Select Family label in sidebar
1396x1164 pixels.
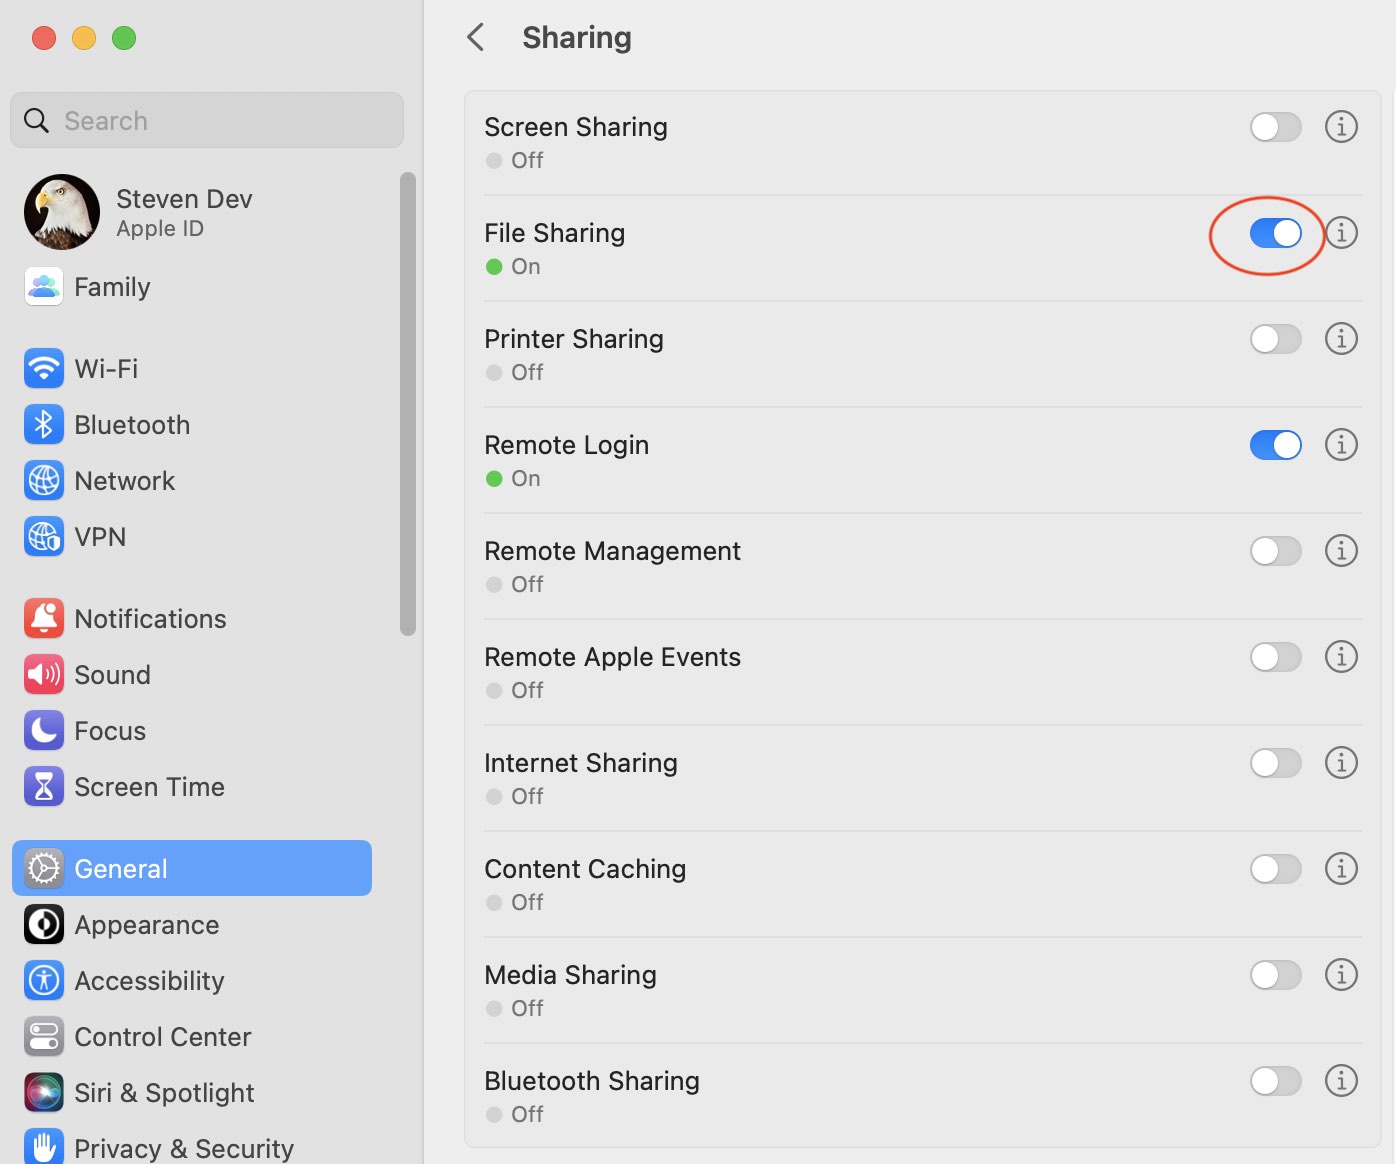pos(112,287)
